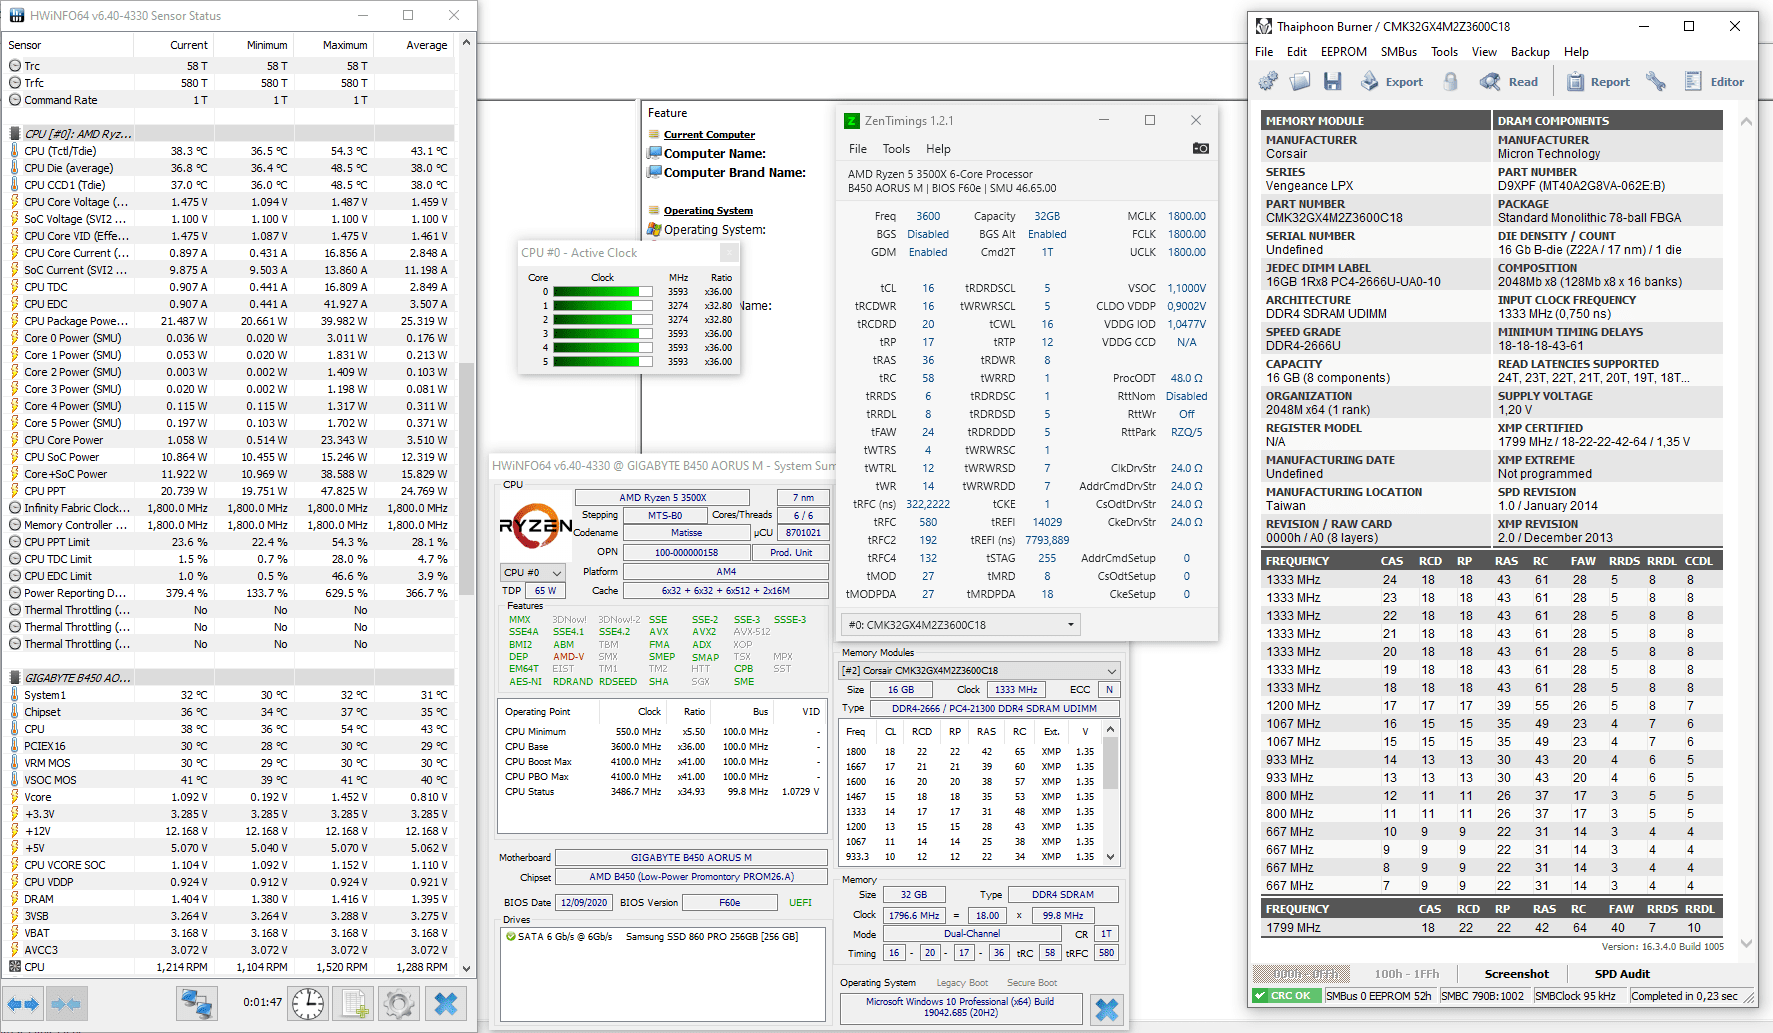Open Help menu in ZenTimings

[x=938, y=149]
